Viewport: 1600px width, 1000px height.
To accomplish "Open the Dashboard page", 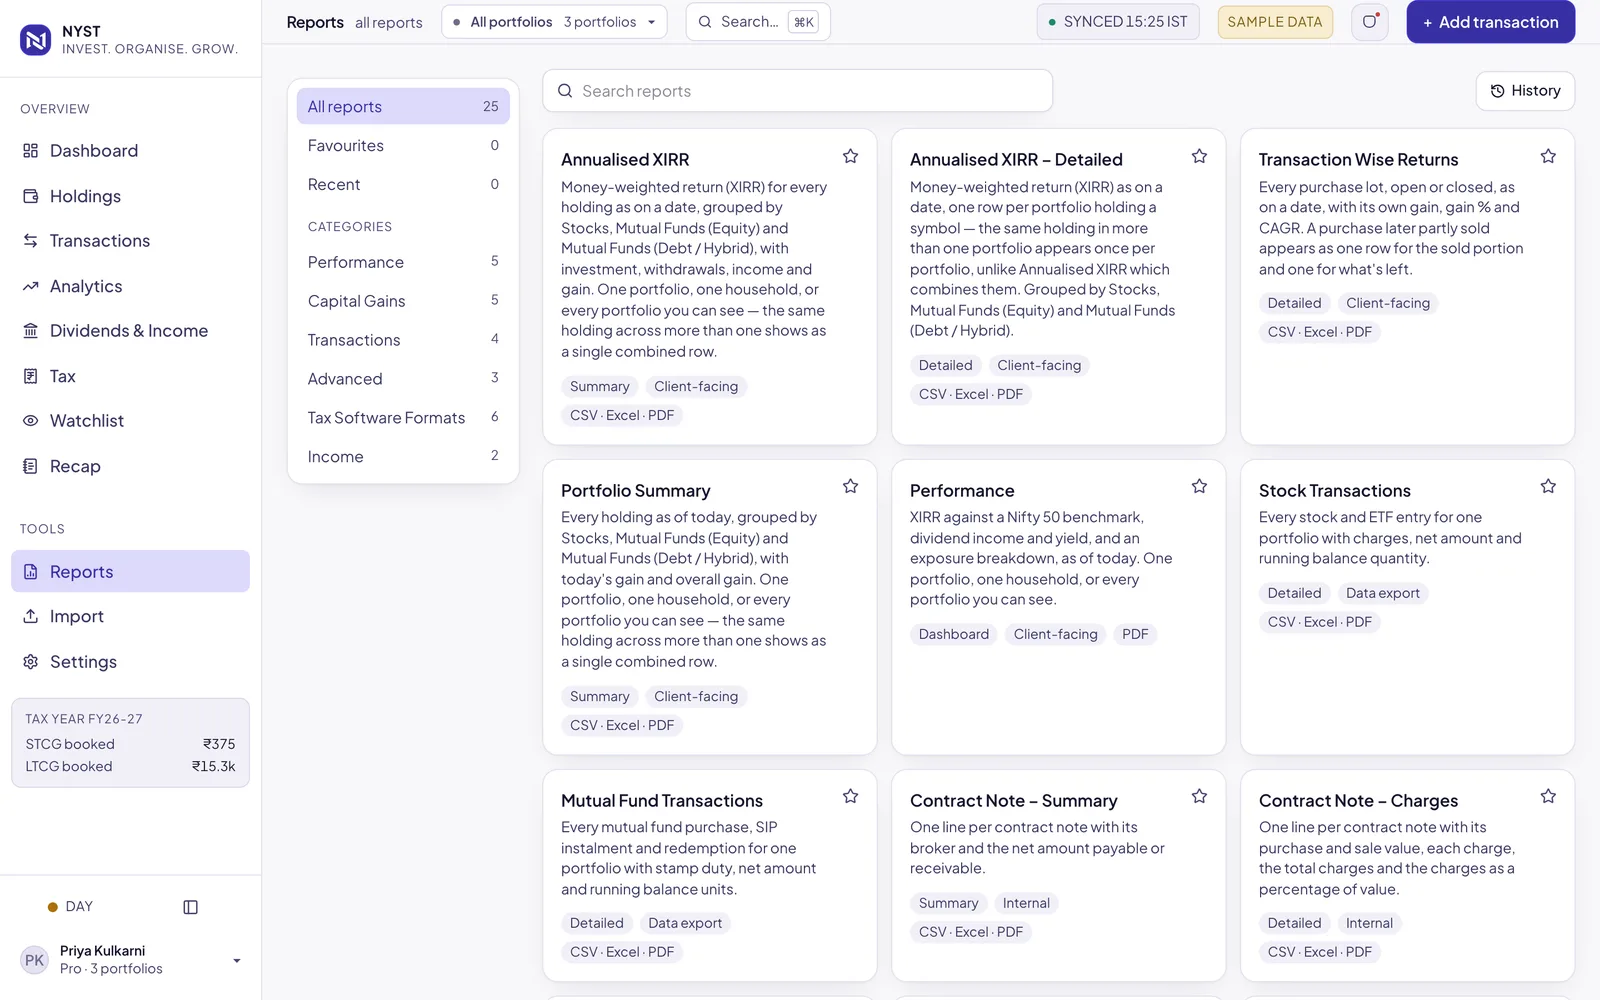I will 130,151.
